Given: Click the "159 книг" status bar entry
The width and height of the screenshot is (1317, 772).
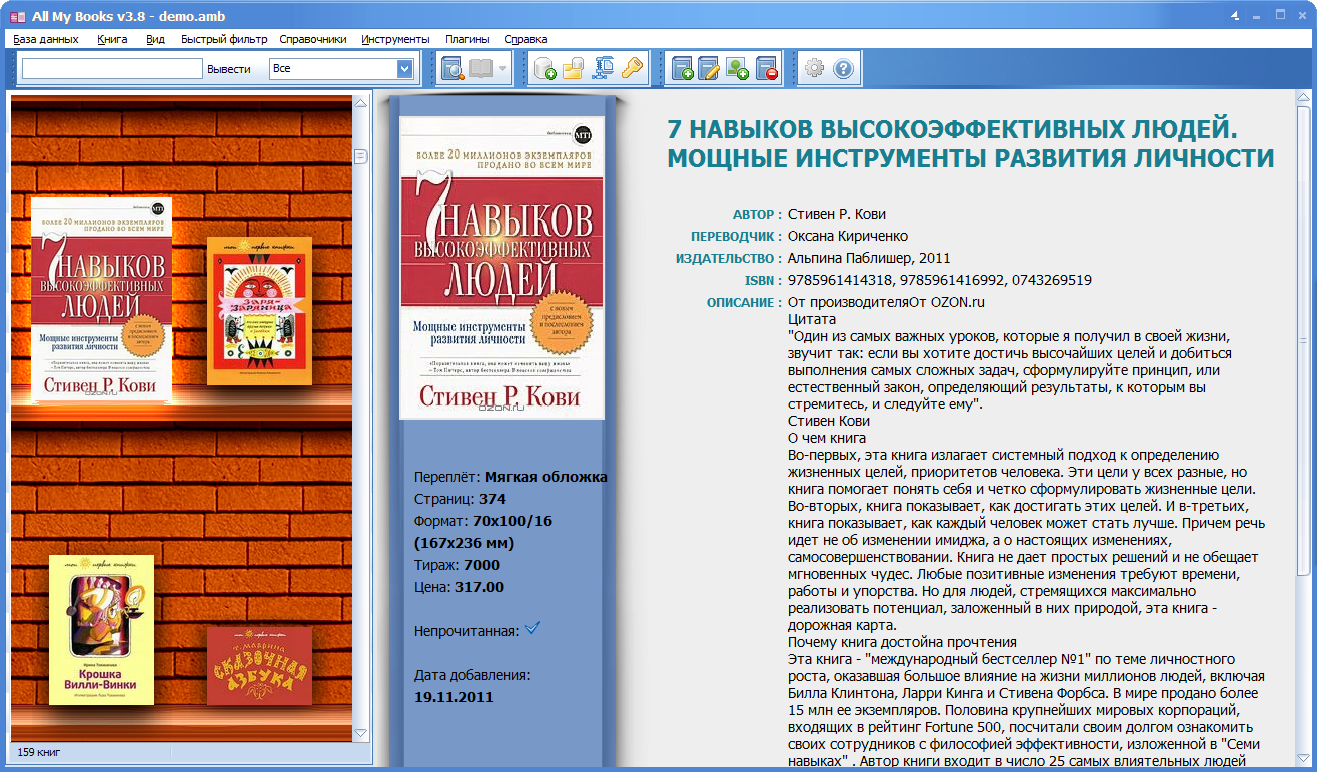Looking at the screenshot, I should coord(40,751).
